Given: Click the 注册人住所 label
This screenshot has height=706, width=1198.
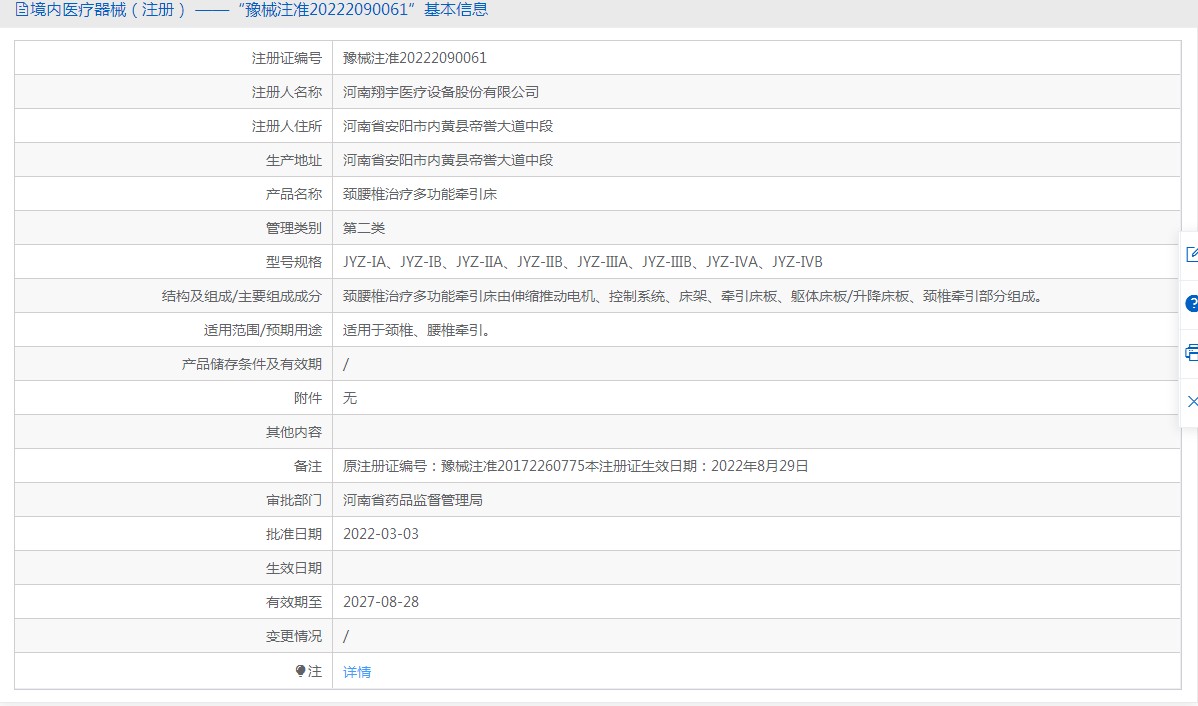Looking at the screenshot, I should tap(287, 126).
